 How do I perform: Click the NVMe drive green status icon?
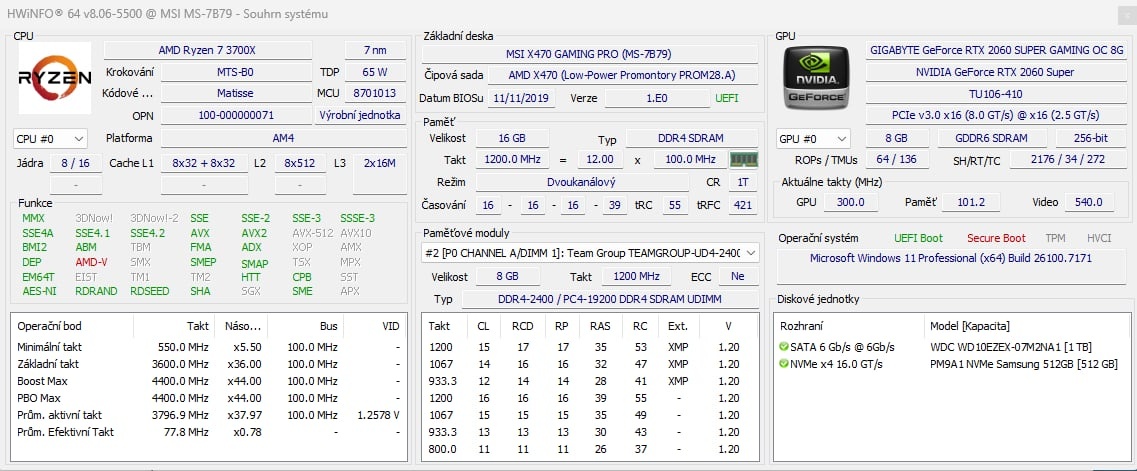tap(784, 364)
